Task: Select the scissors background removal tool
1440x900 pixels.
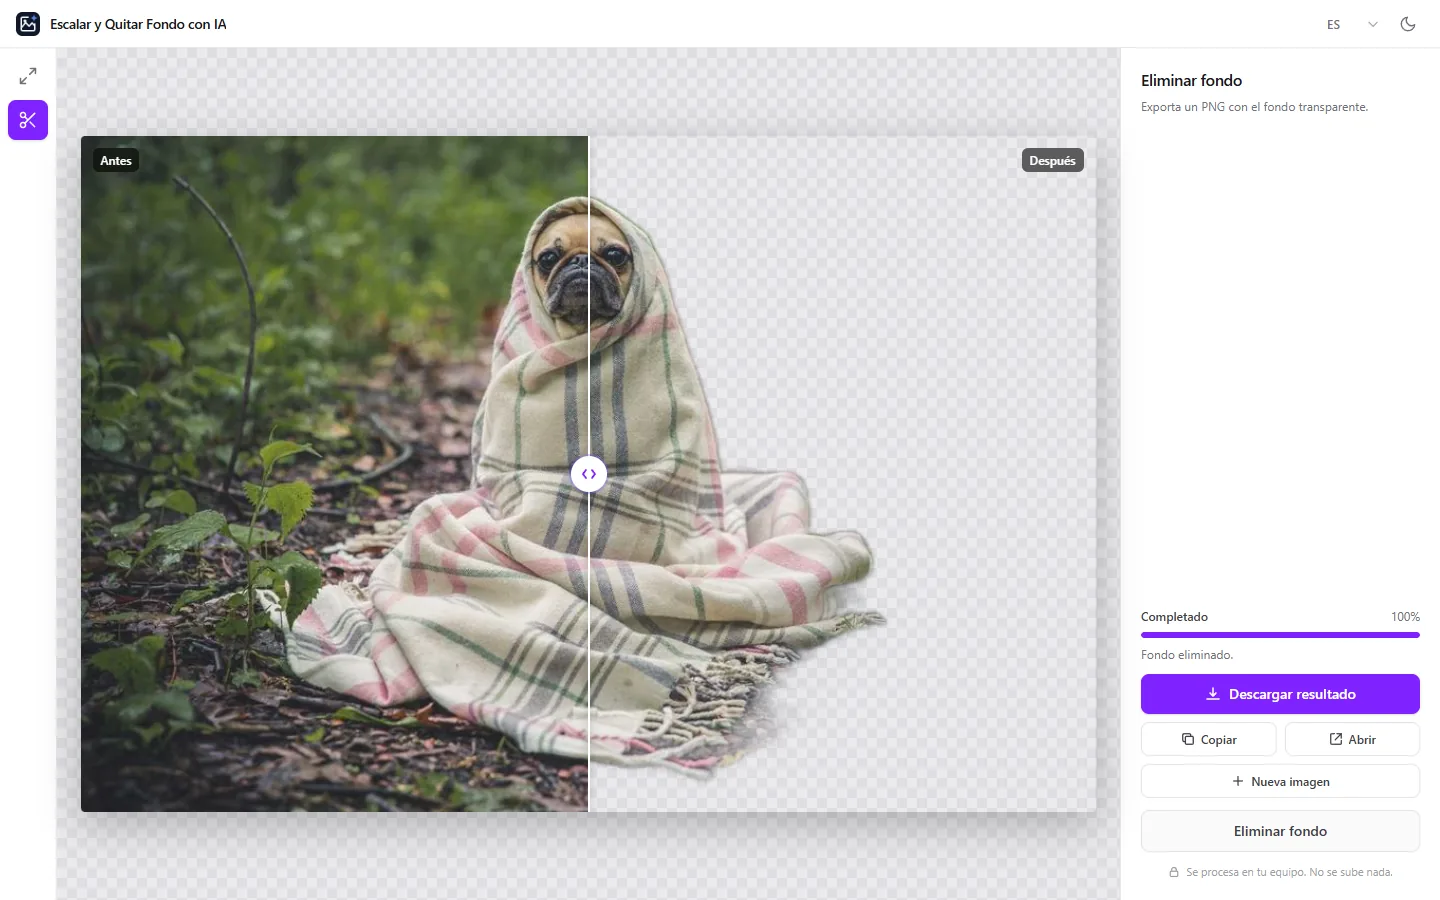Action: click(x=28, y=120)
